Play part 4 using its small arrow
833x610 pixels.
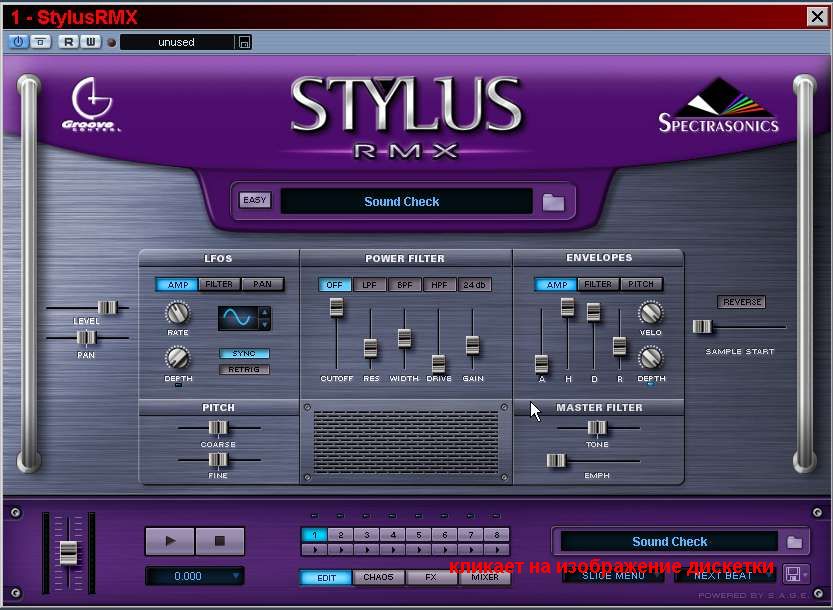pyautogui.click(x=393, y=549)
